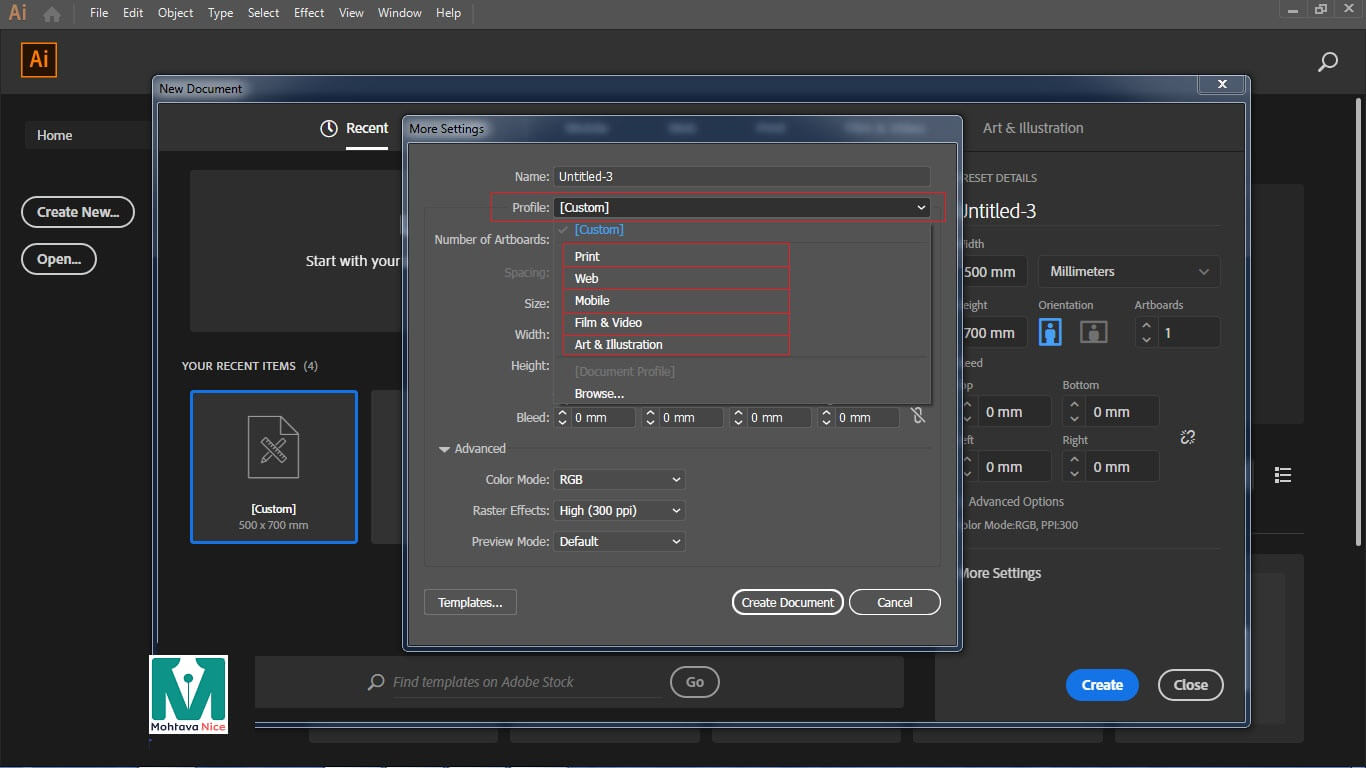Click the Home icon in menu bar
The image size is (1366, 768).
51,14
